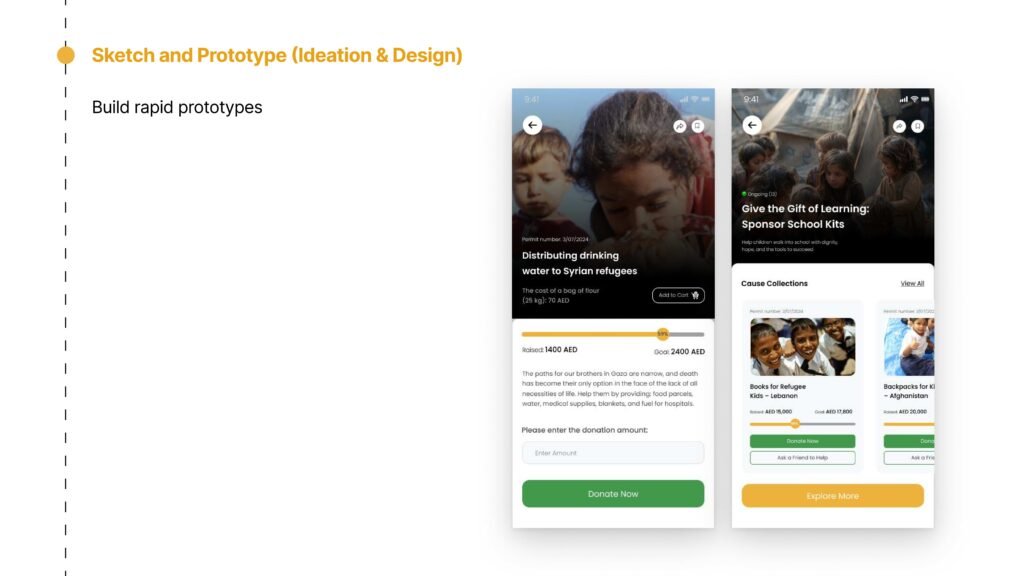1024x576 pixels.
Task: Click the orange slide section bullet marker
Action: click(66, 55)
